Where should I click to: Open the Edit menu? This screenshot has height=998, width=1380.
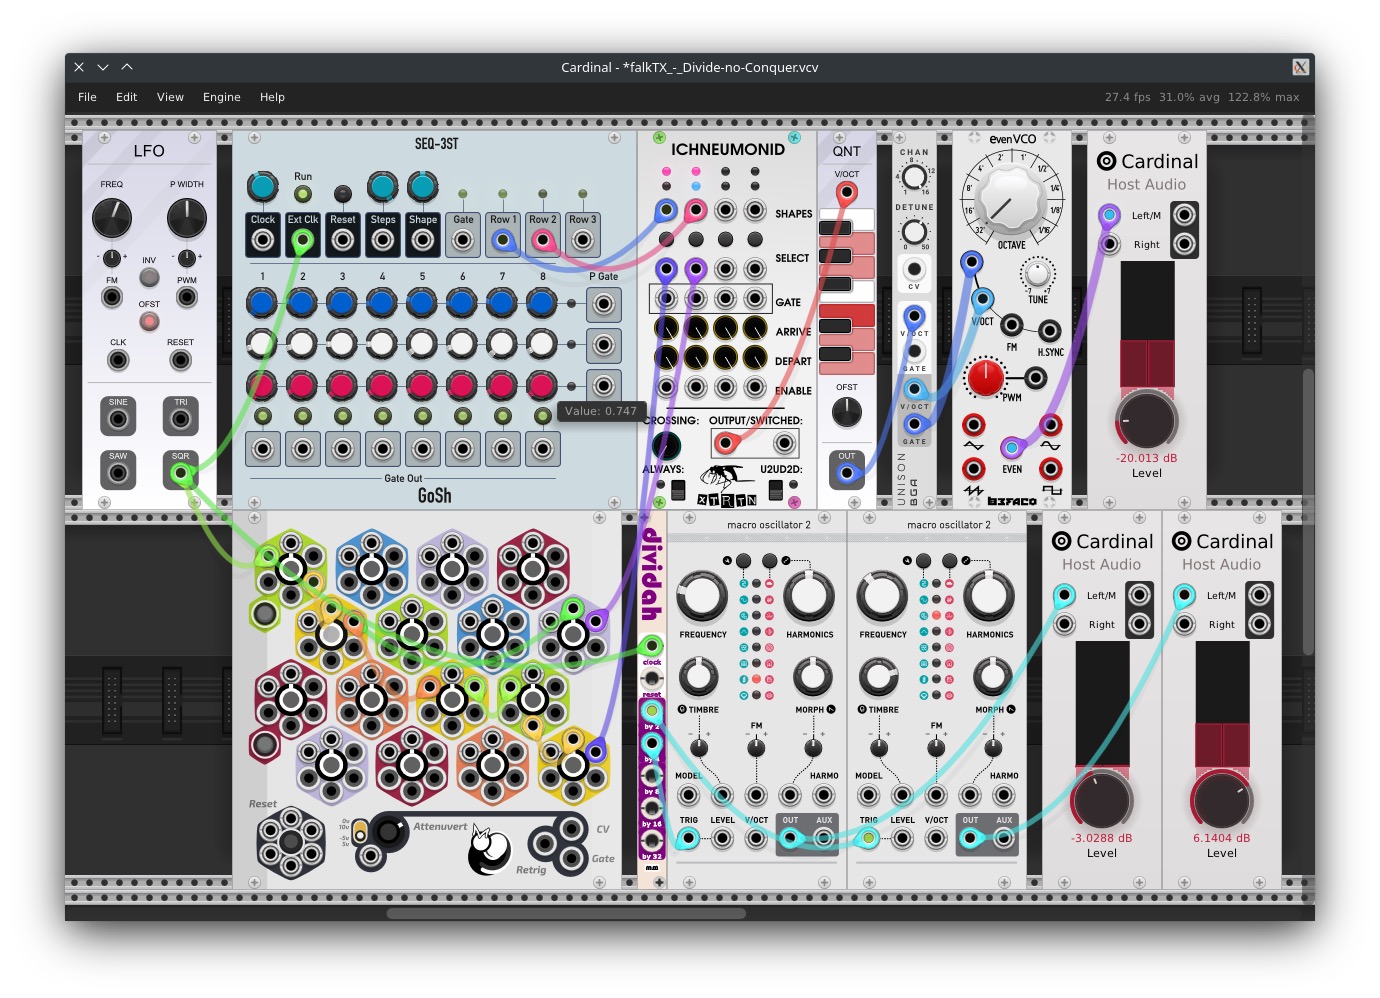126,97
